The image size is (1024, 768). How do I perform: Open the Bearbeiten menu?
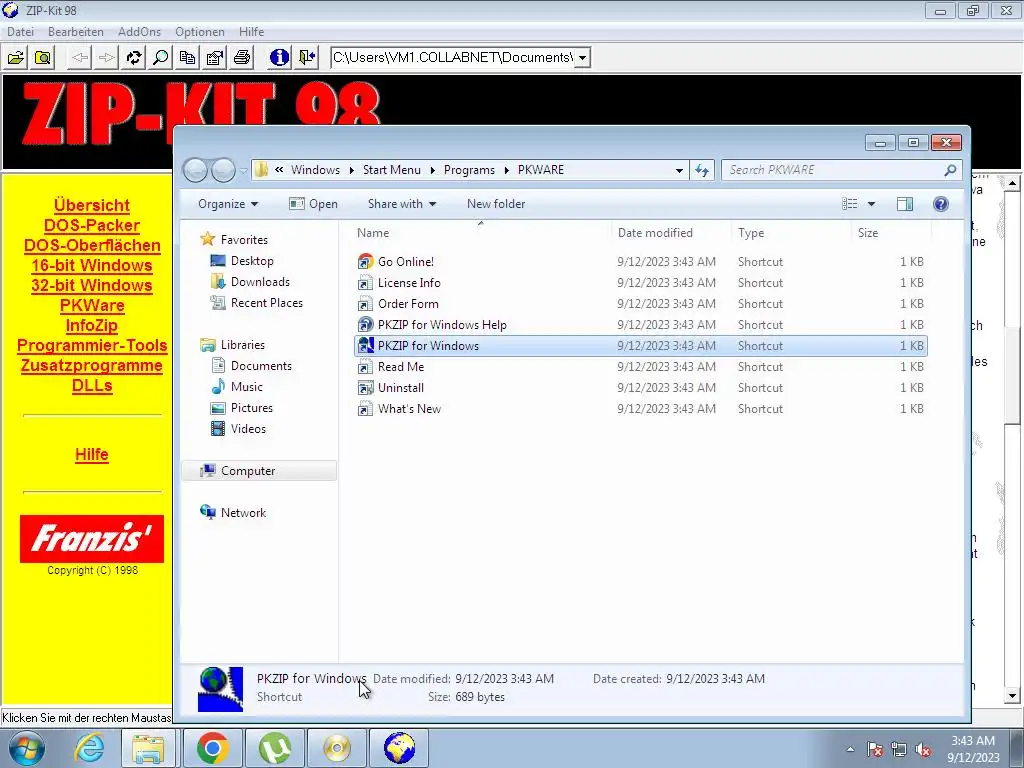(76, 31)
